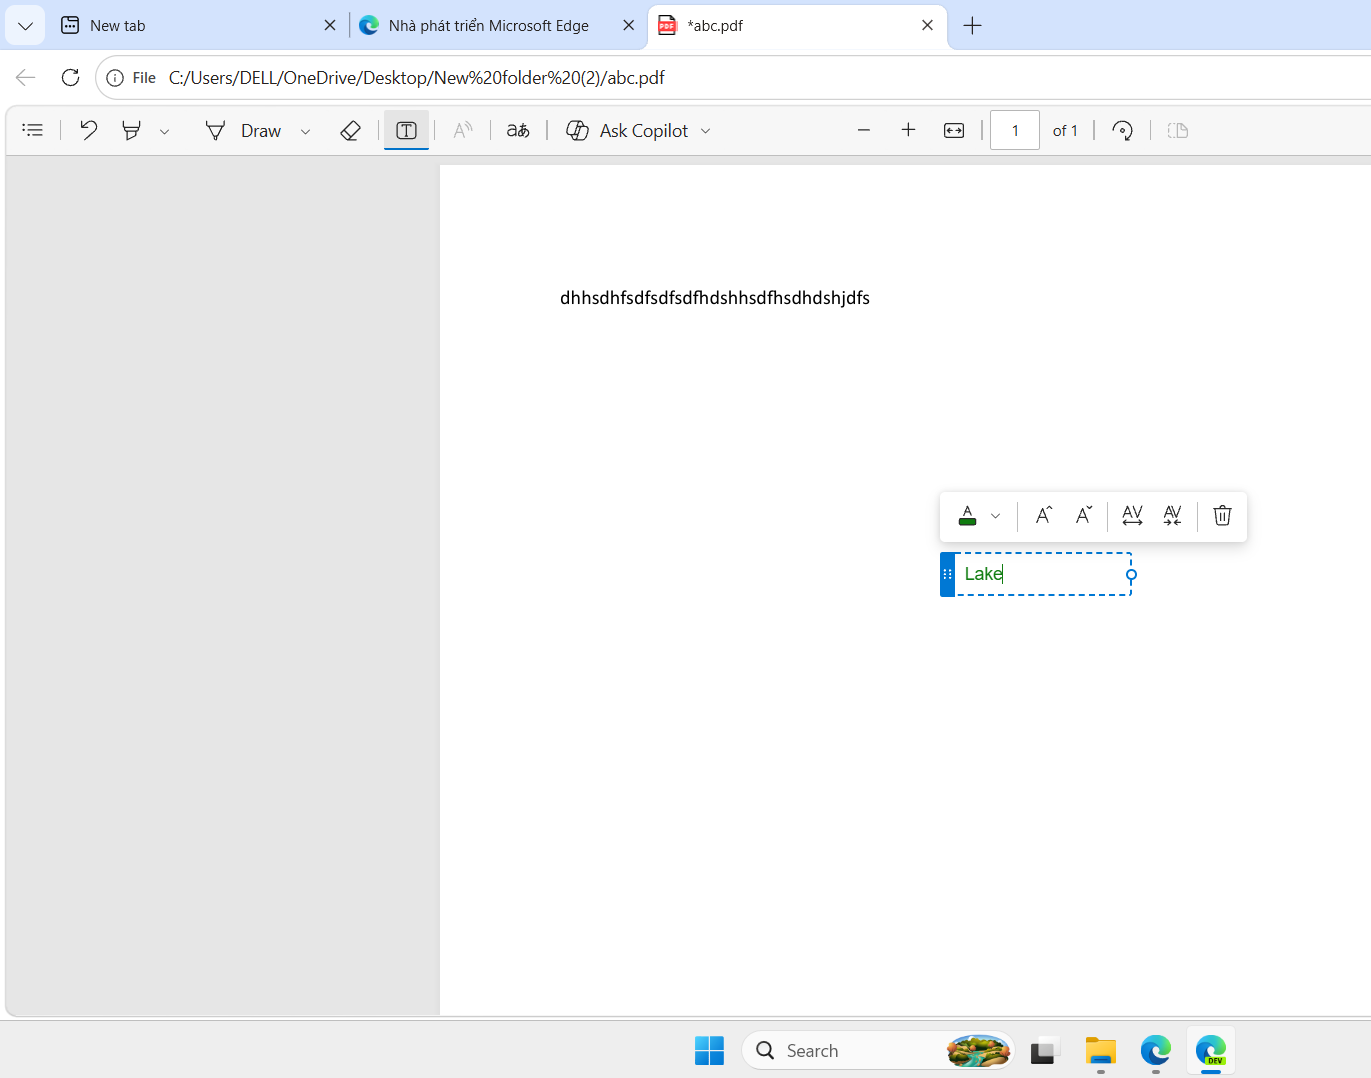Toggle the Add text tool
Screen dimensions: 1371x1078
[406, 130]
